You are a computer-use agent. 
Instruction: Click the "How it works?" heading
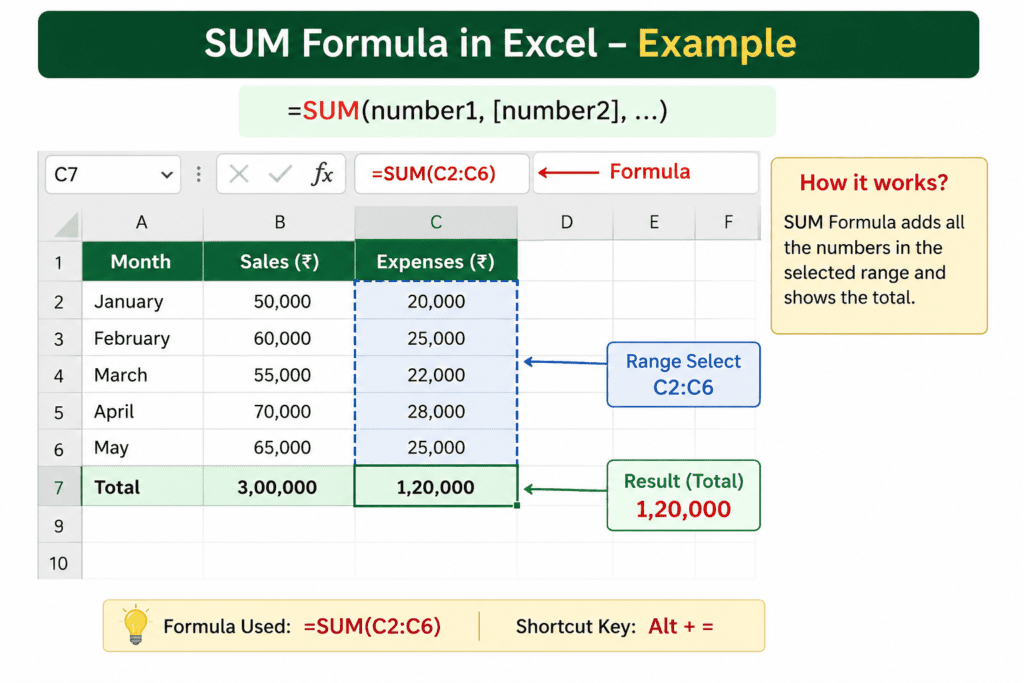point(874,183)
